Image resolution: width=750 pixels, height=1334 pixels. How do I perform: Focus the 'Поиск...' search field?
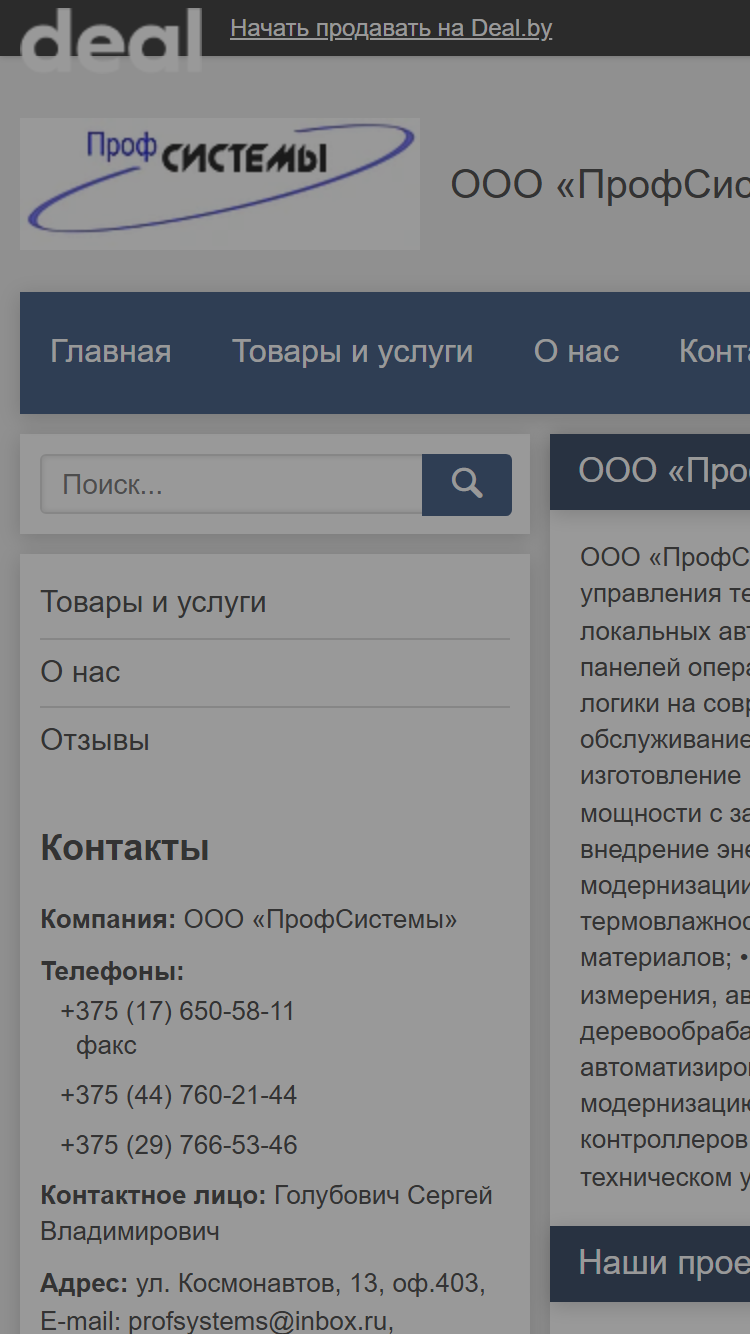tap(231, 485)
